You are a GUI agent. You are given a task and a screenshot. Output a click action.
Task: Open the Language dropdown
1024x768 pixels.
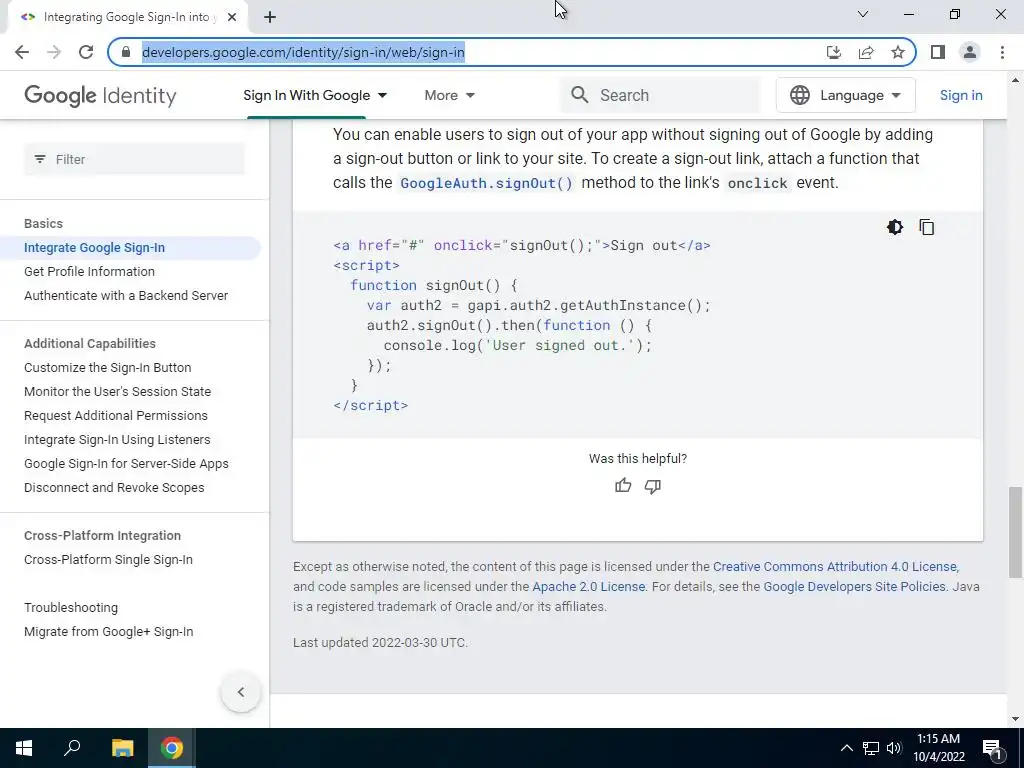coord(845,95)
